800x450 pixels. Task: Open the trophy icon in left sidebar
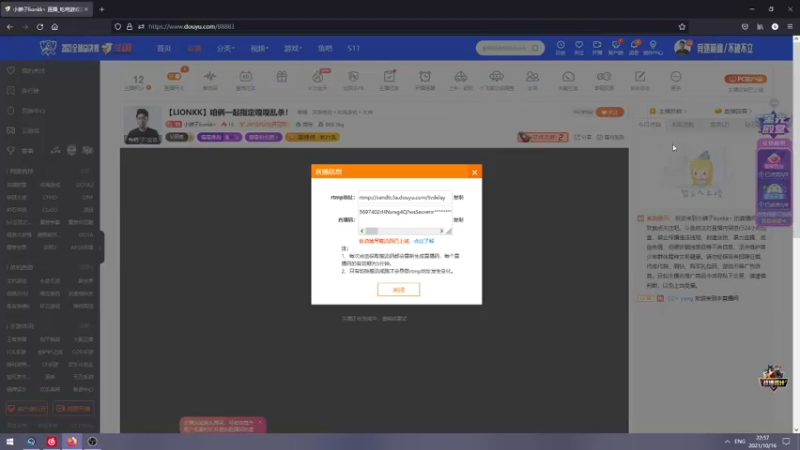pos(11,151)
